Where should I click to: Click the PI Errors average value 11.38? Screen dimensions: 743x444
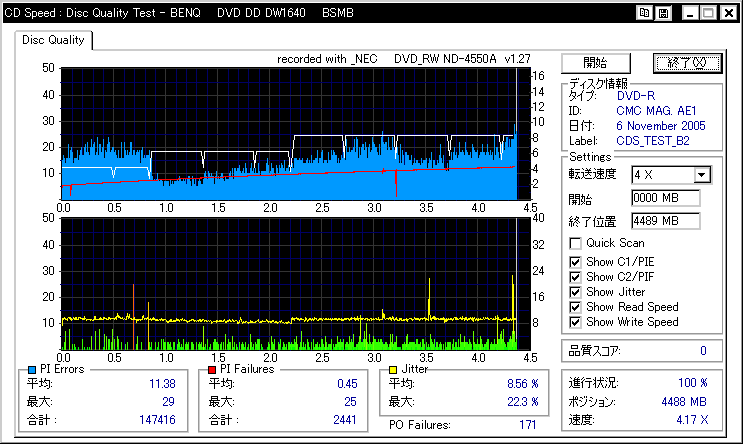click(162, 384)
